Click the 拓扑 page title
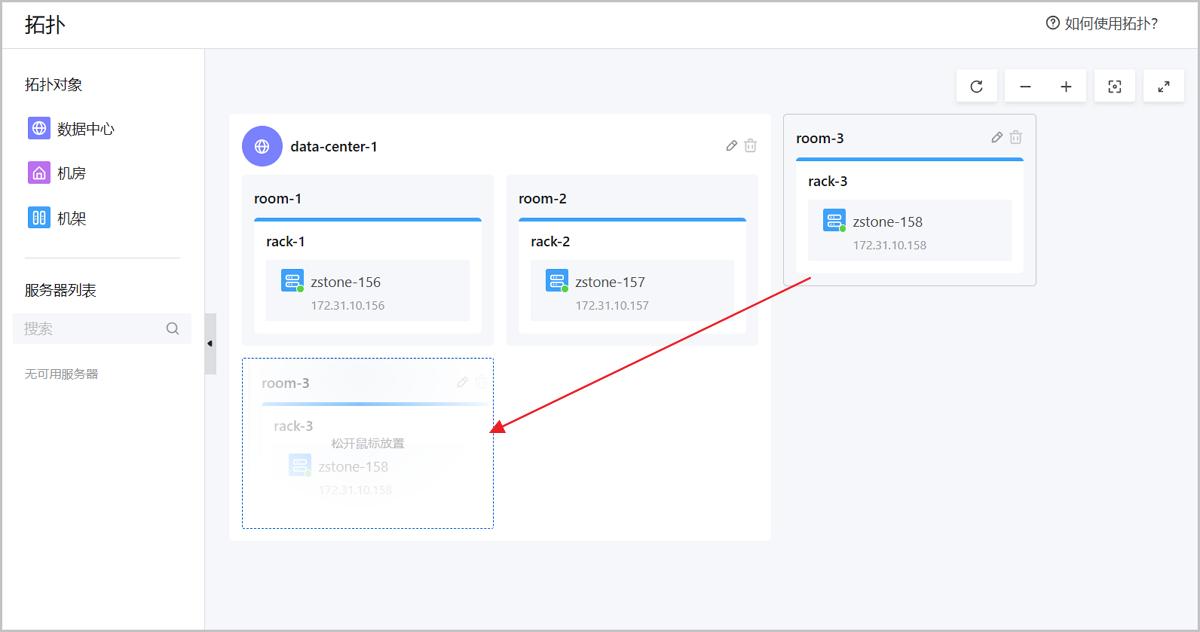Screen dimensions: 1200x632 pyautogui.click(x=45, y=25)
